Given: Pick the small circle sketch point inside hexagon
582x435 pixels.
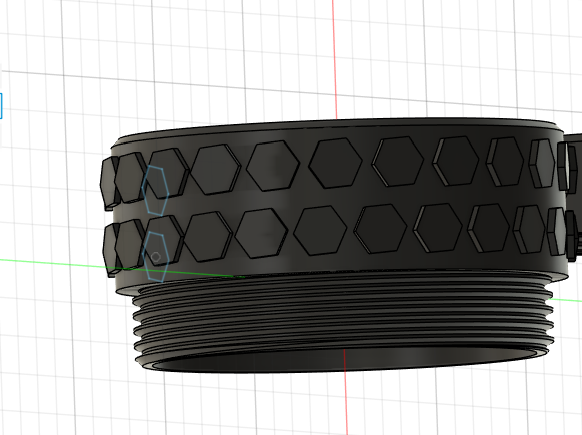Looking at the screenshot, I should pyautogui.click(x=156, y=257).
